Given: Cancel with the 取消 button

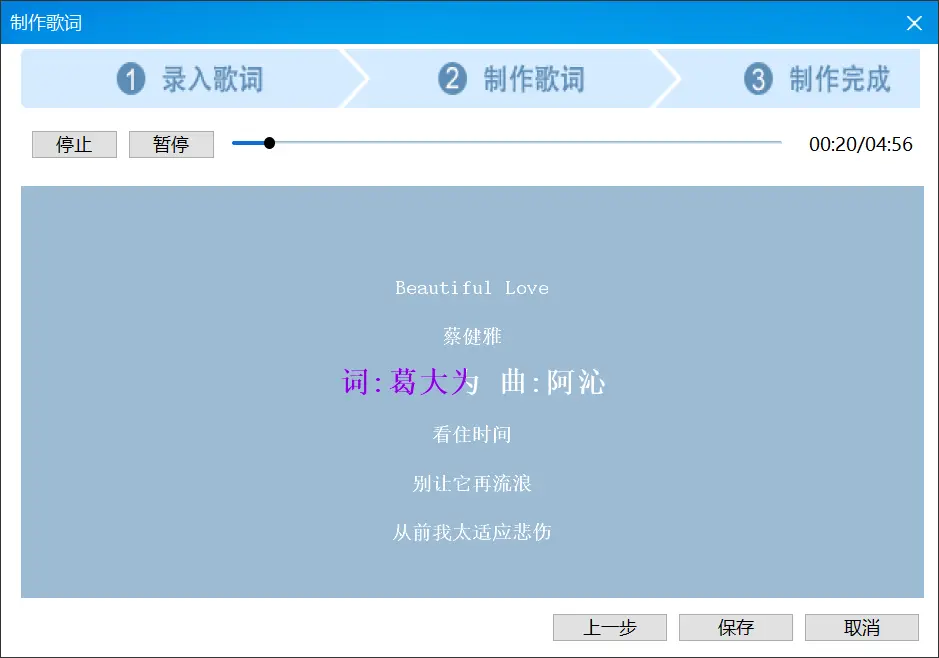Looking at the screenshot, I should [862, 627].
